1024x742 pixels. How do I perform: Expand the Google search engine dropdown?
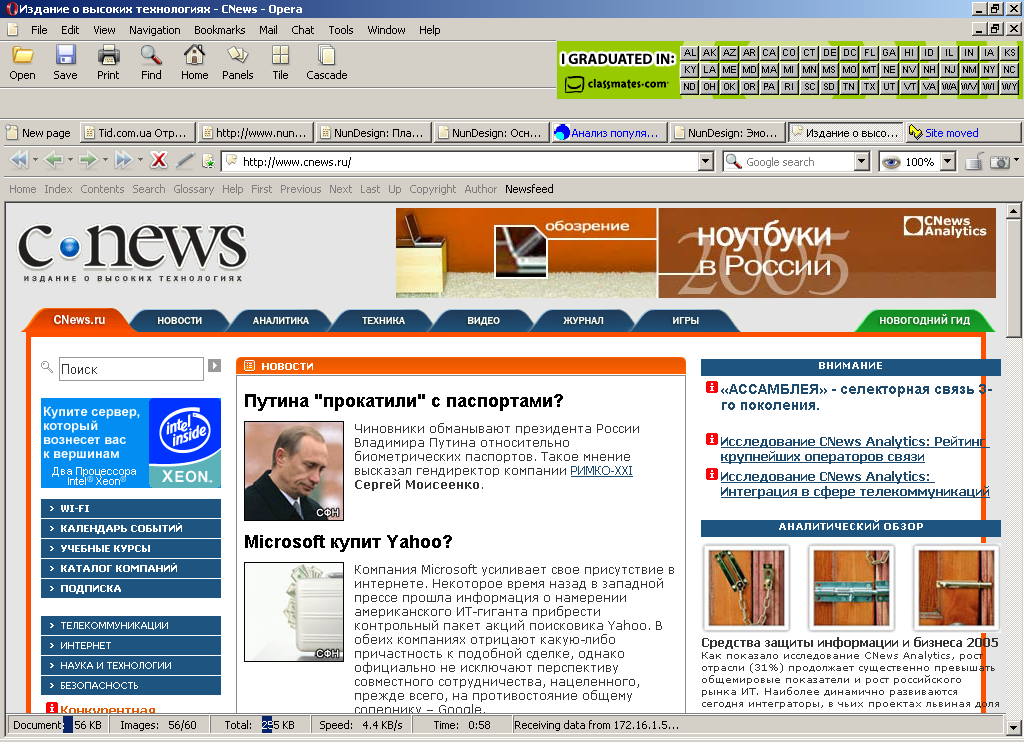click(x=862, y=161)
